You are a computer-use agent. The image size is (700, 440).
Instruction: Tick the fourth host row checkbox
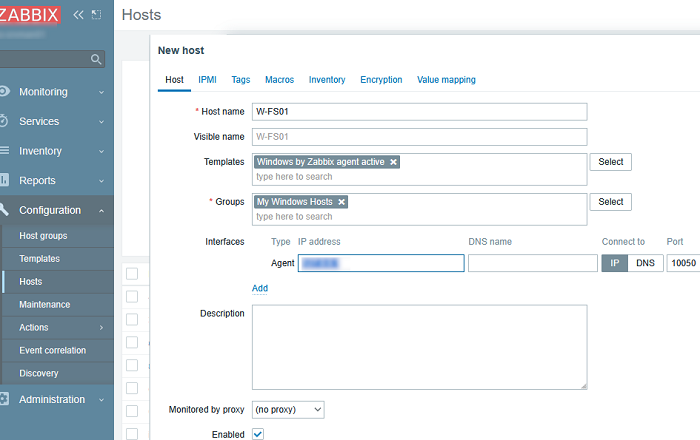click(x=132, y=342)
